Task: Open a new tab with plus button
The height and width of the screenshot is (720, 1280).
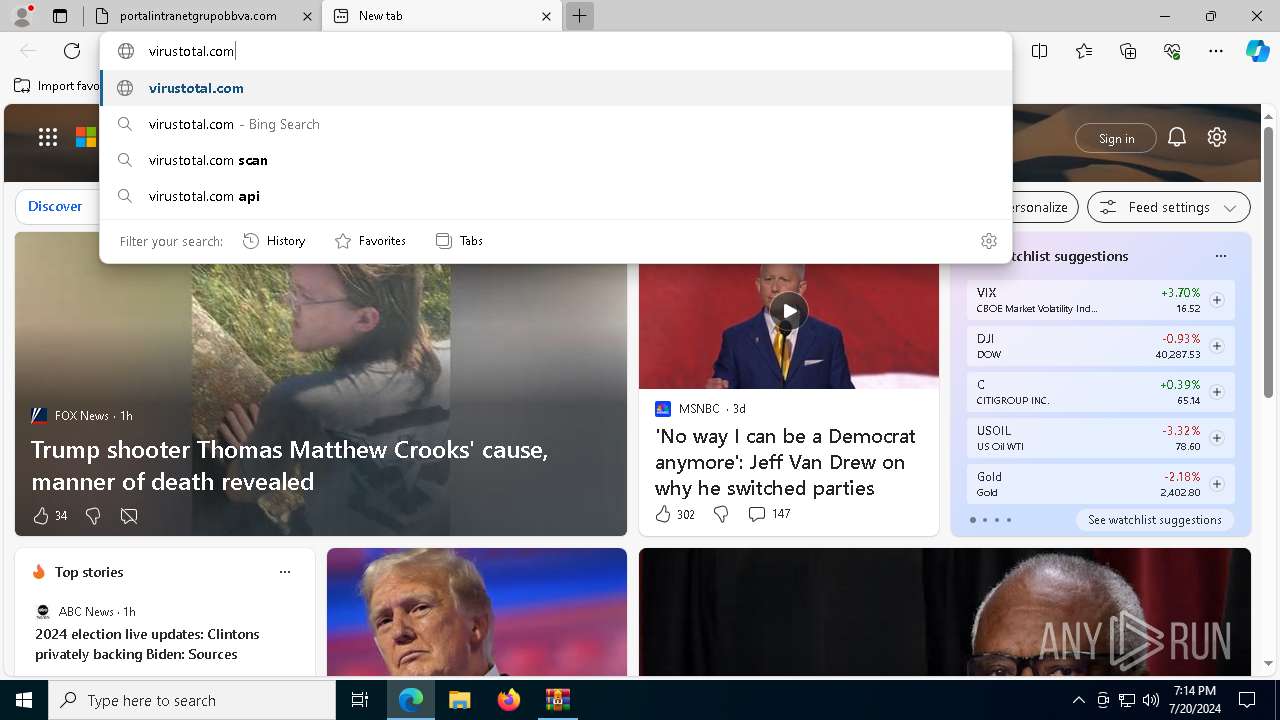Action: point(579,16)
